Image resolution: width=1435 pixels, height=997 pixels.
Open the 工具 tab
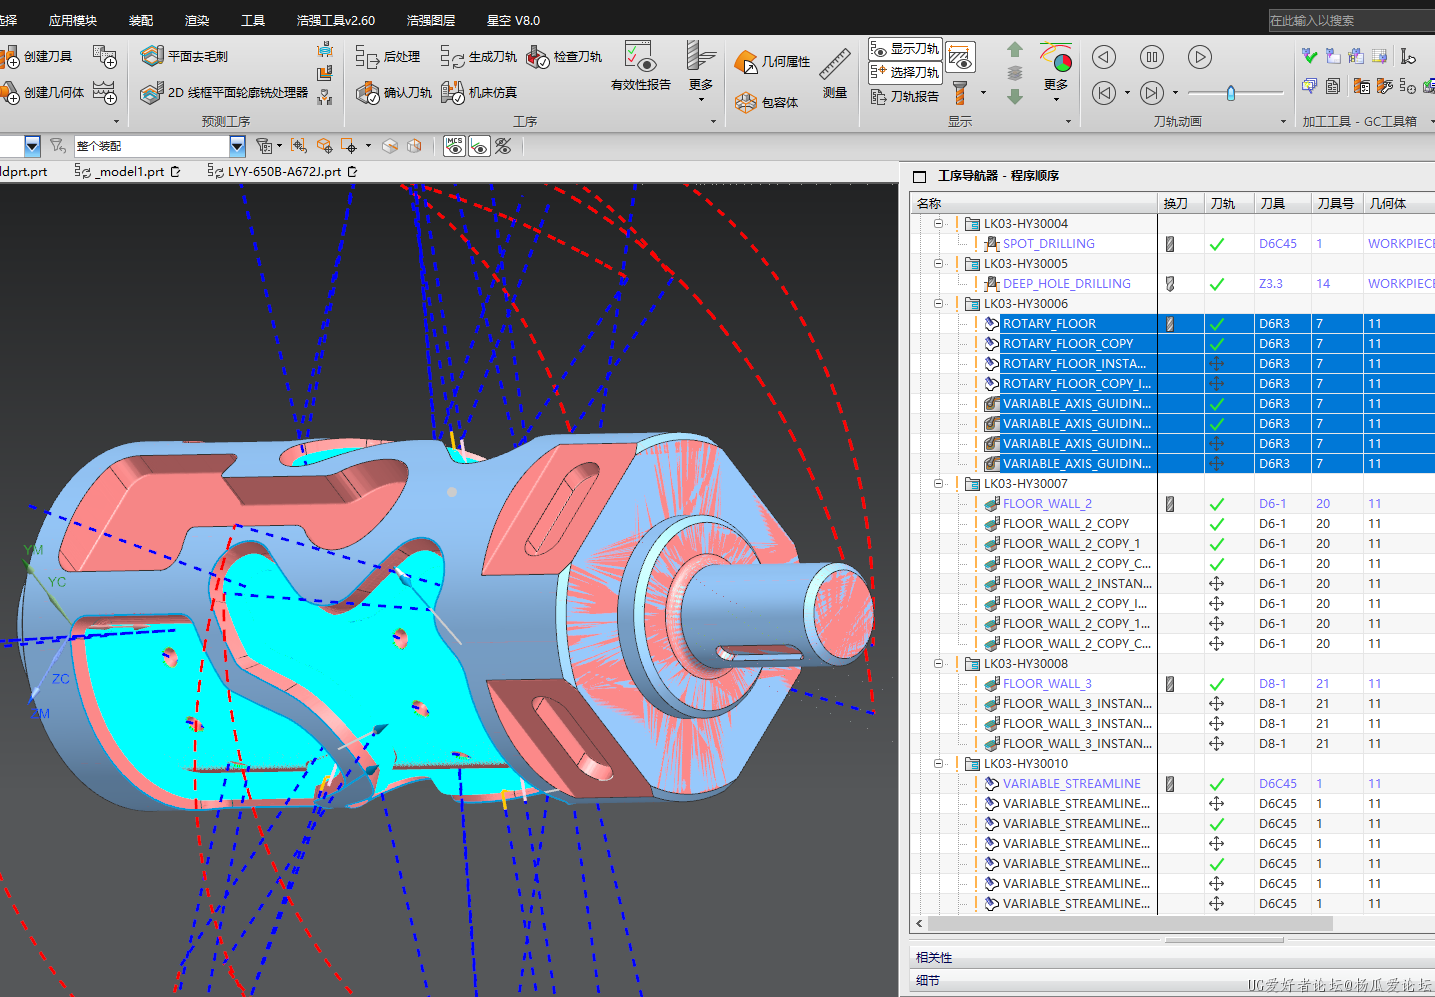point(253,20)
